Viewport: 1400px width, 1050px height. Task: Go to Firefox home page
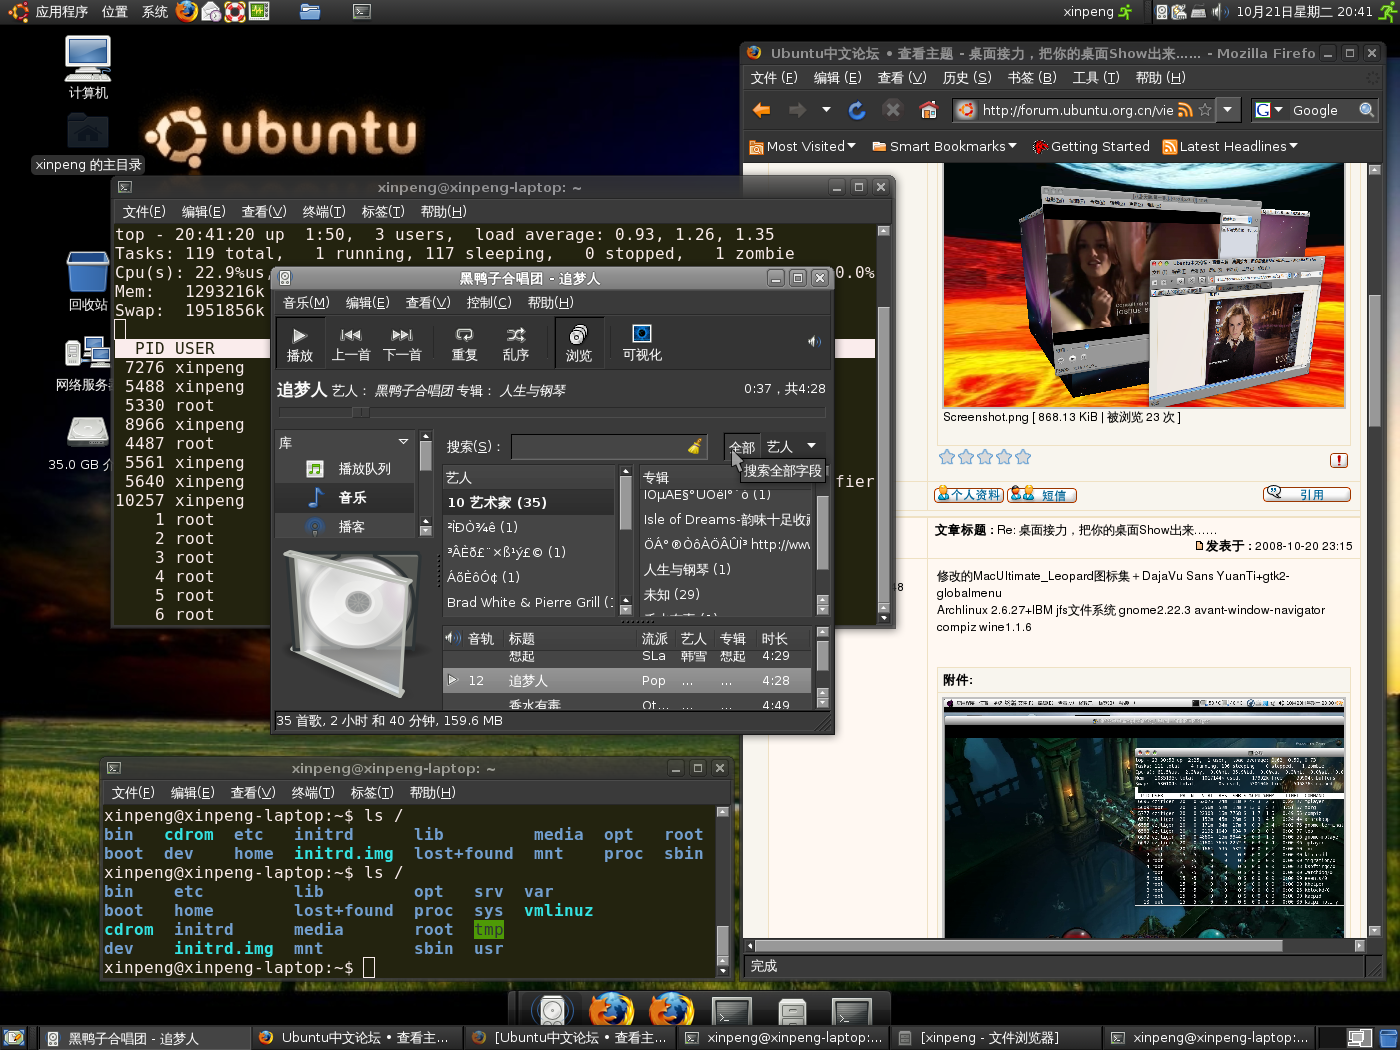pos(929,110)
